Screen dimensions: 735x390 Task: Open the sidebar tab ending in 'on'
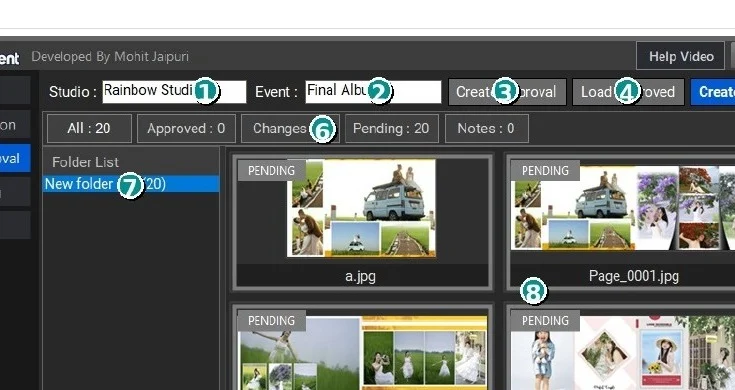[15, 125]
